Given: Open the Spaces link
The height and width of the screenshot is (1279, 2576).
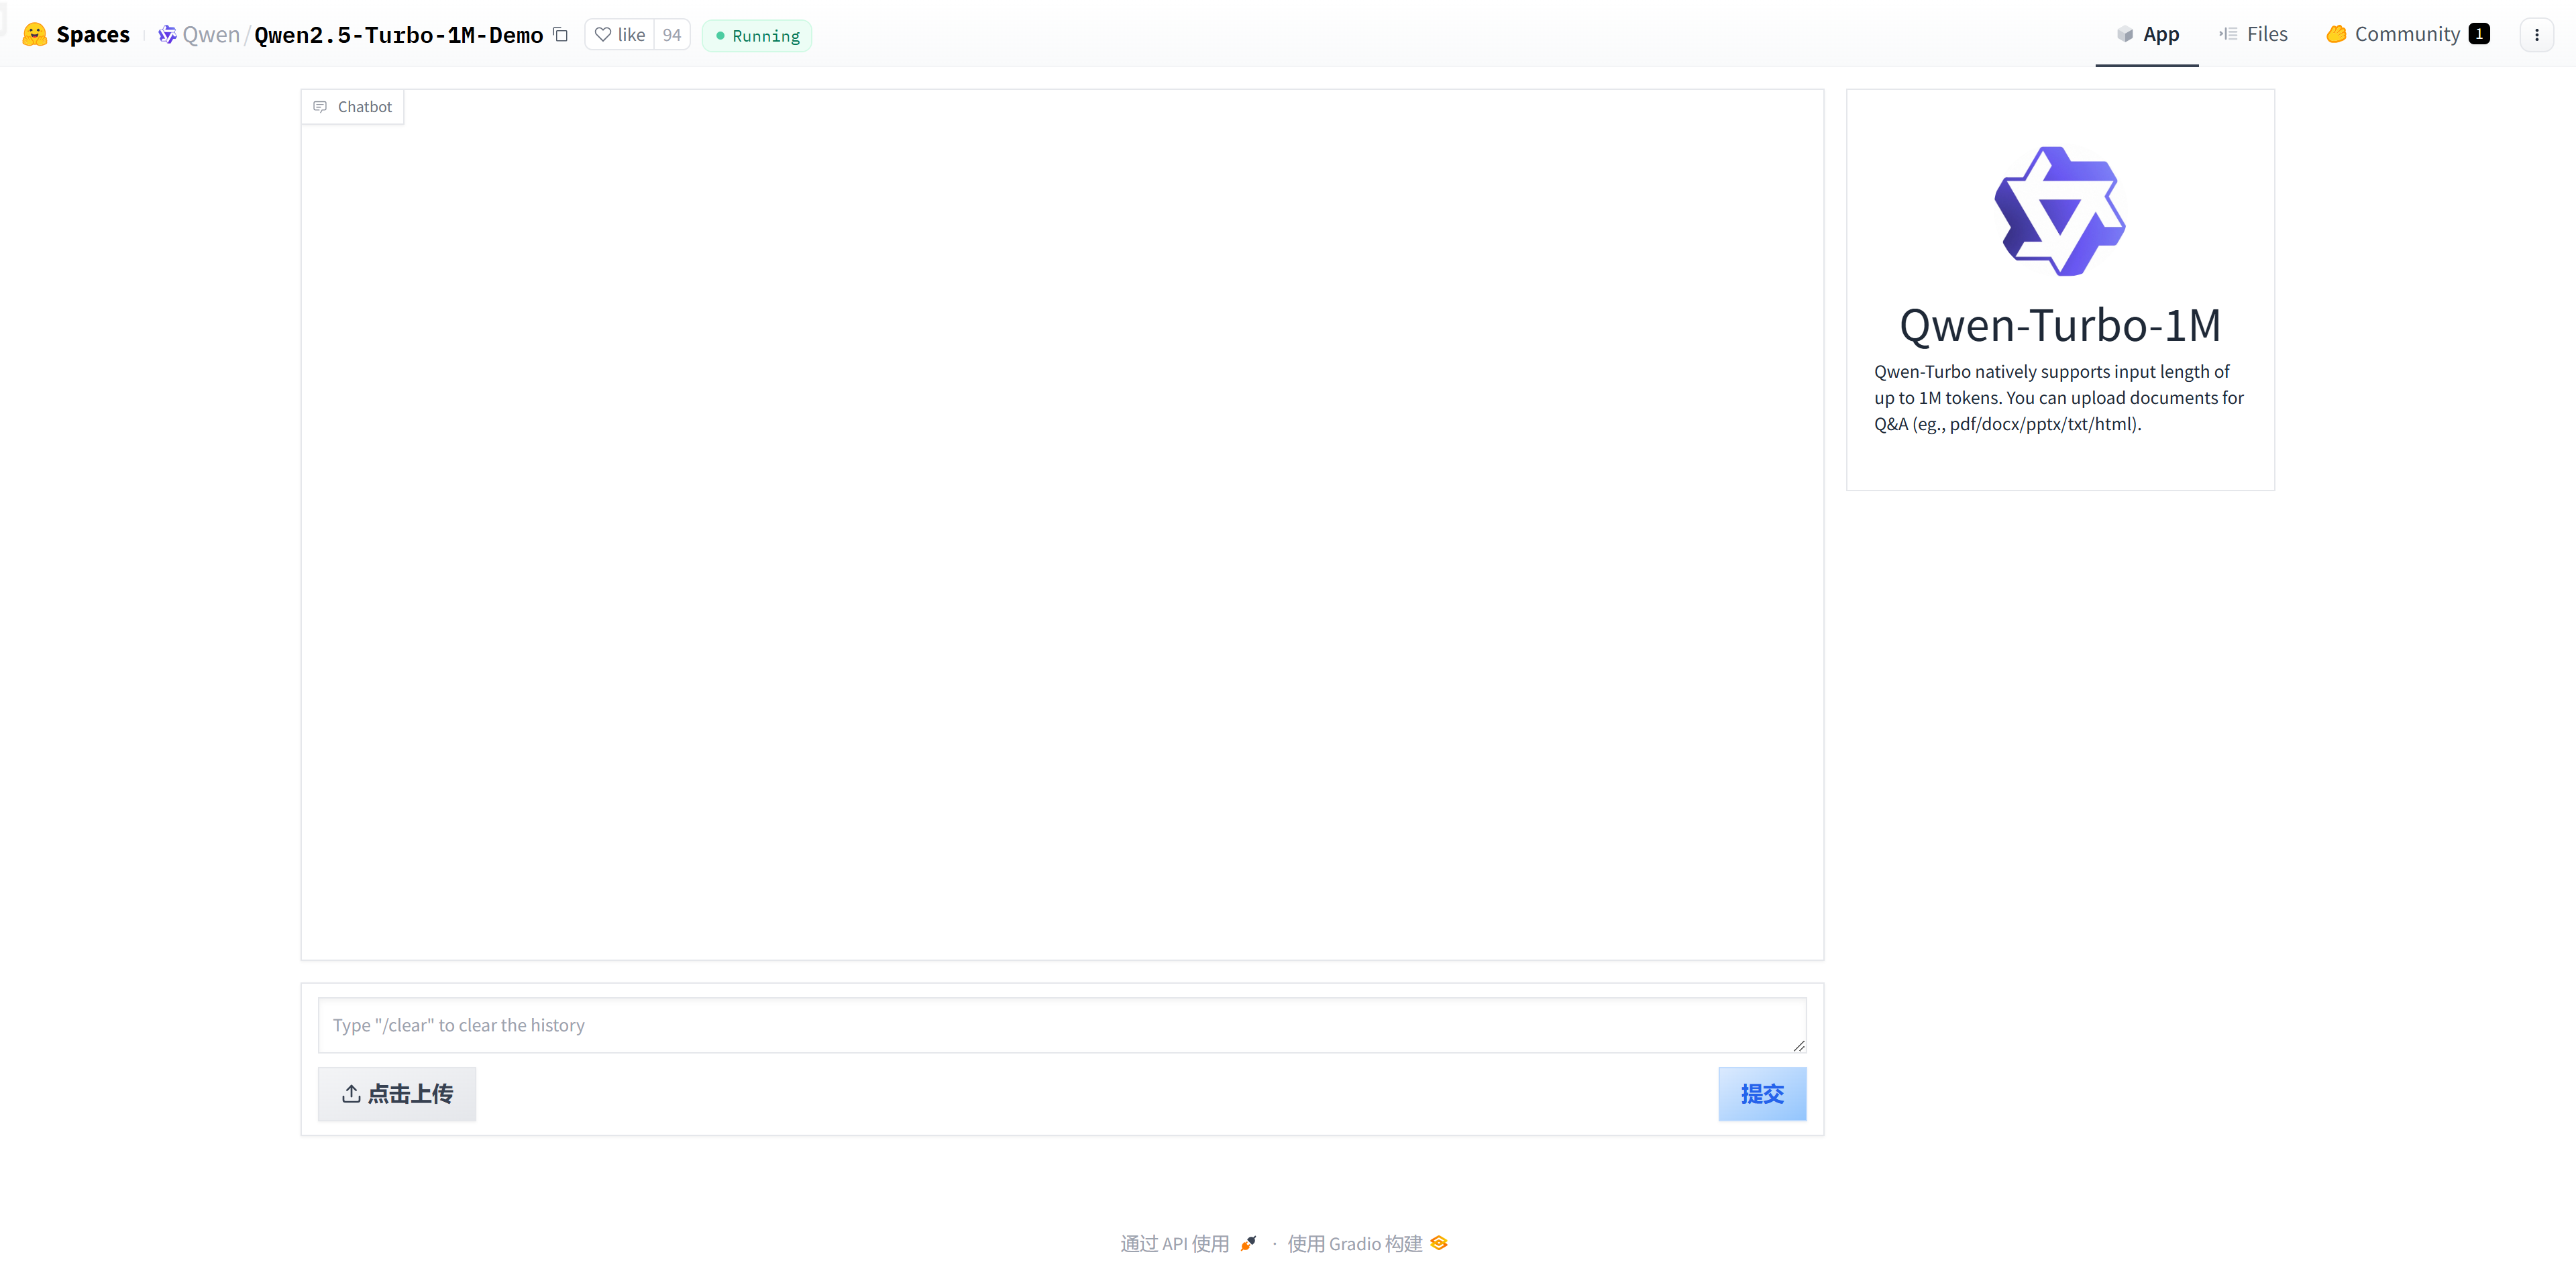Looking at the screenshot, I should [x=93, y=35].
